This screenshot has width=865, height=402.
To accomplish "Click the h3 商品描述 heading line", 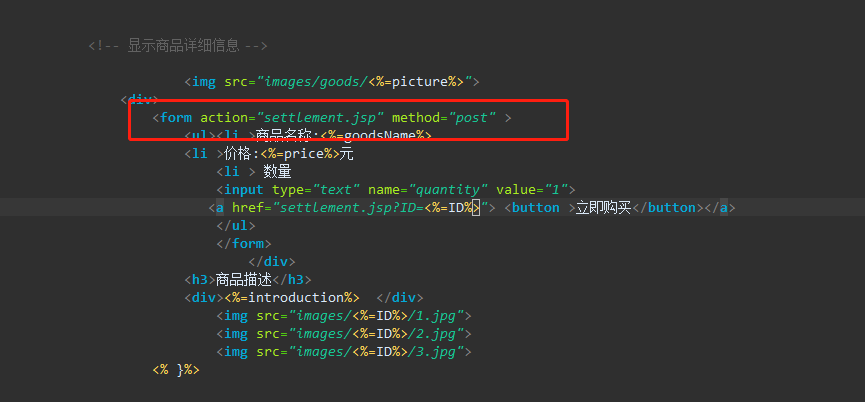I will tap(248, 280).
